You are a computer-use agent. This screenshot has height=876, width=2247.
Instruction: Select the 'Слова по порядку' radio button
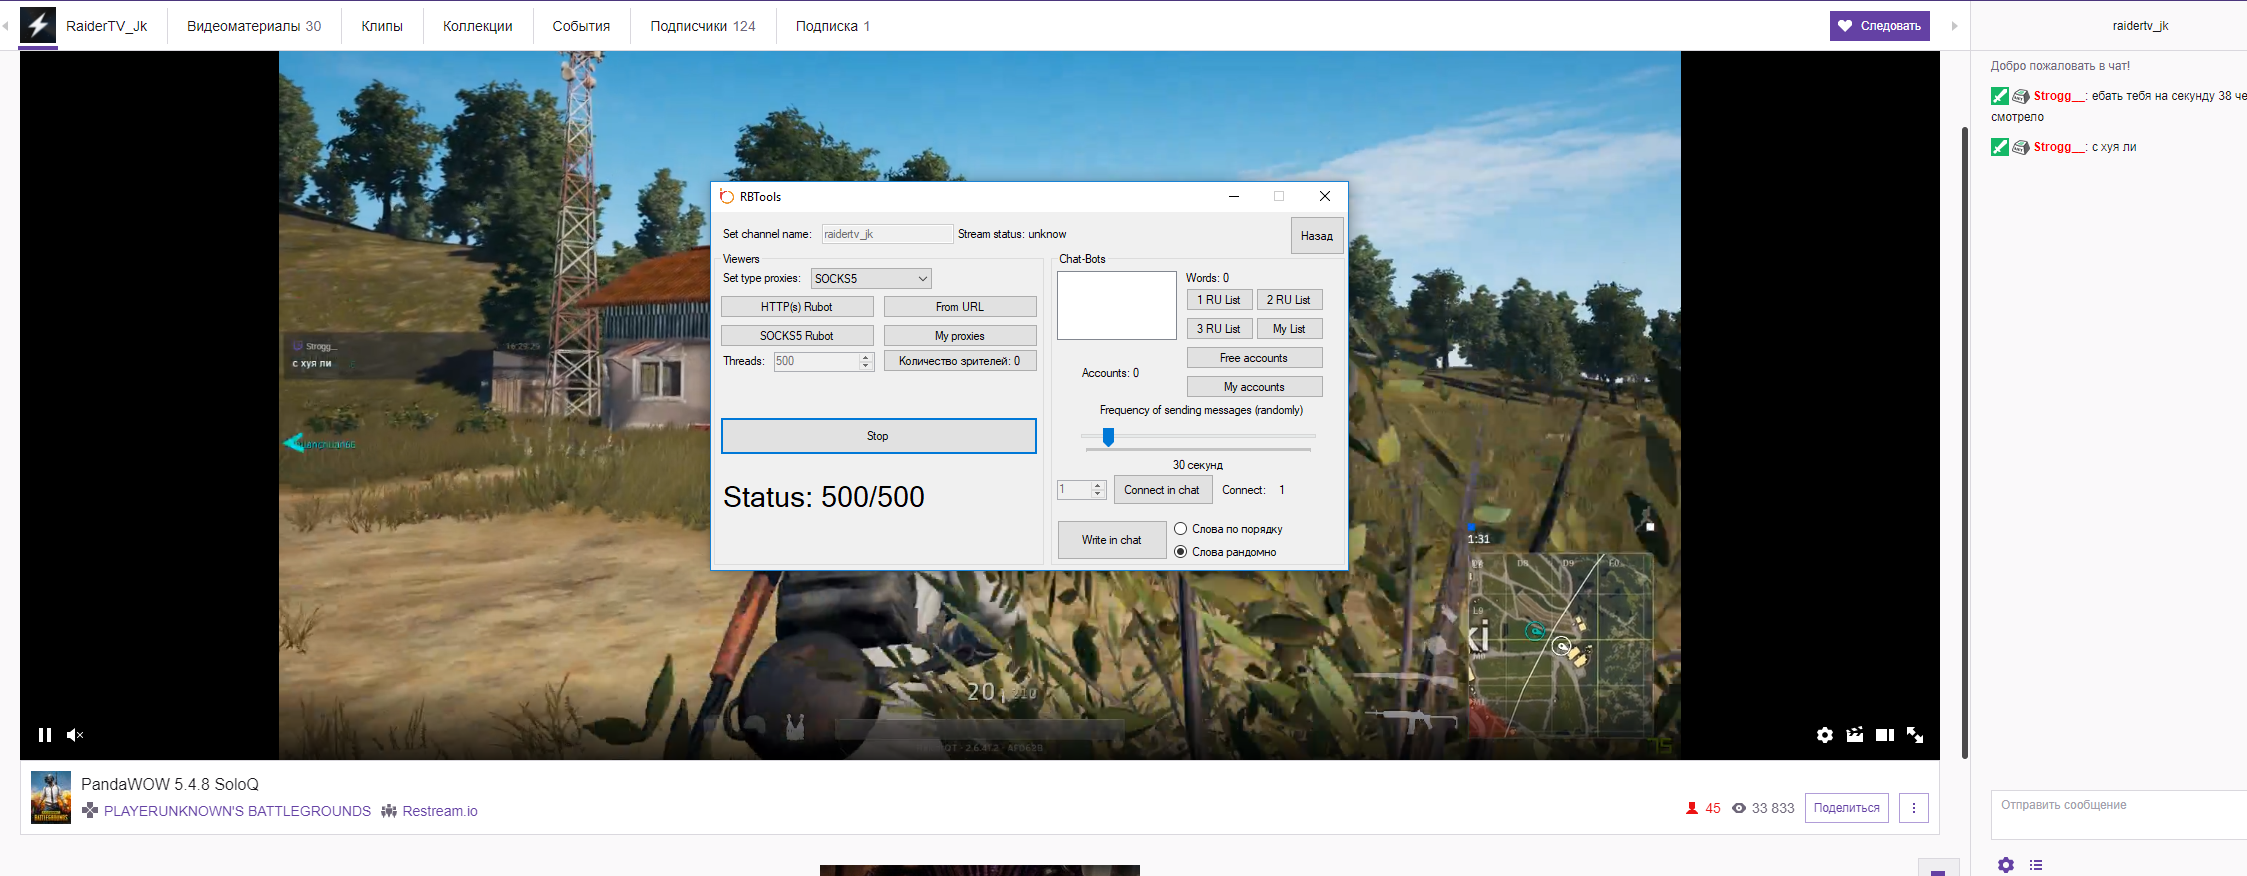click(x=1181, y=529)
